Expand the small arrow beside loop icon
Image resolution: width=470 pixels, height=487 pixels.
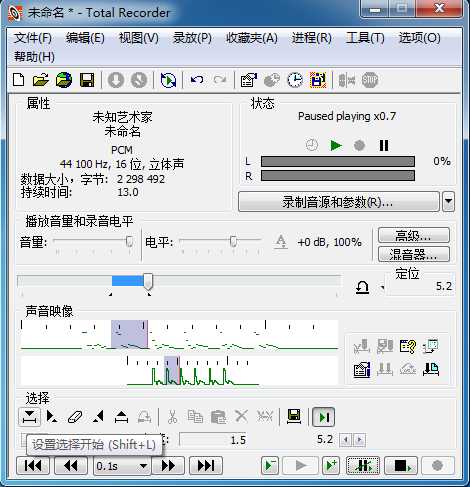click(x=383, y=288)
